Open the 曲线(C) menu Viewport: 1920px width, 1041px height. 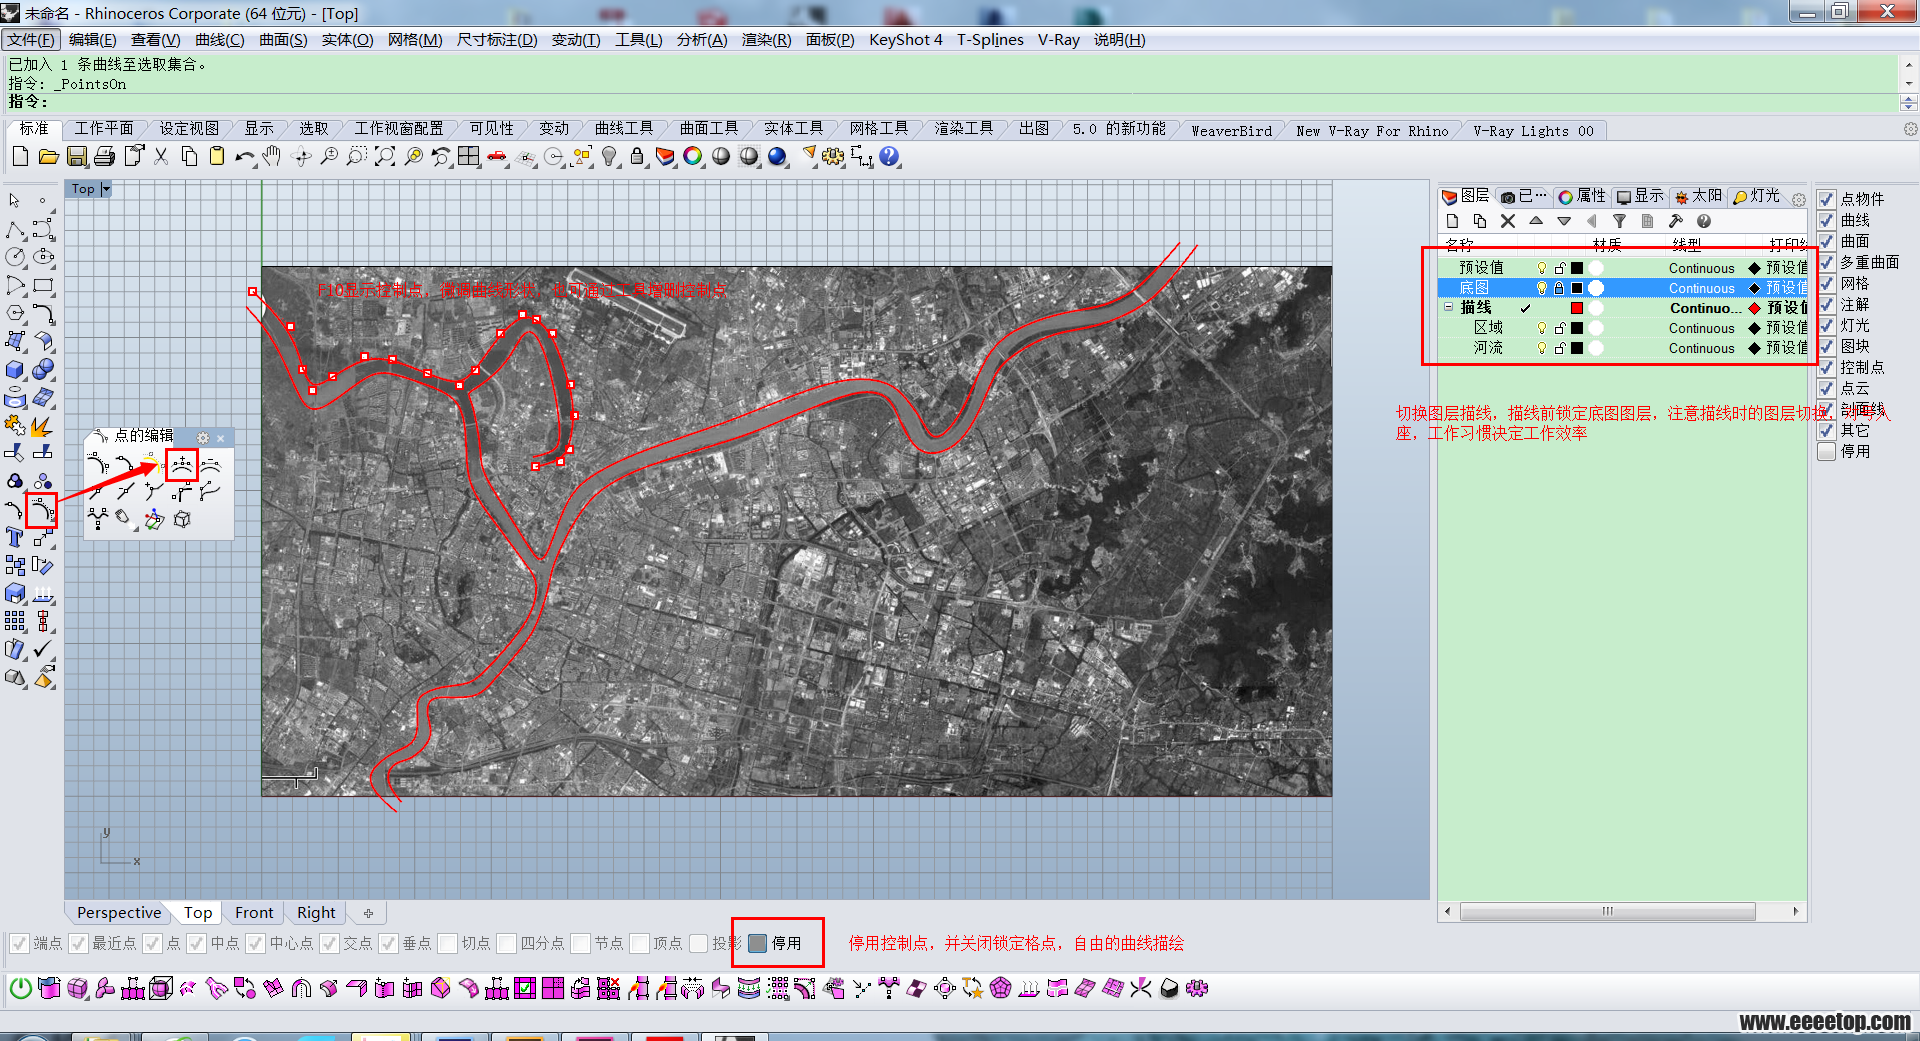220,39
